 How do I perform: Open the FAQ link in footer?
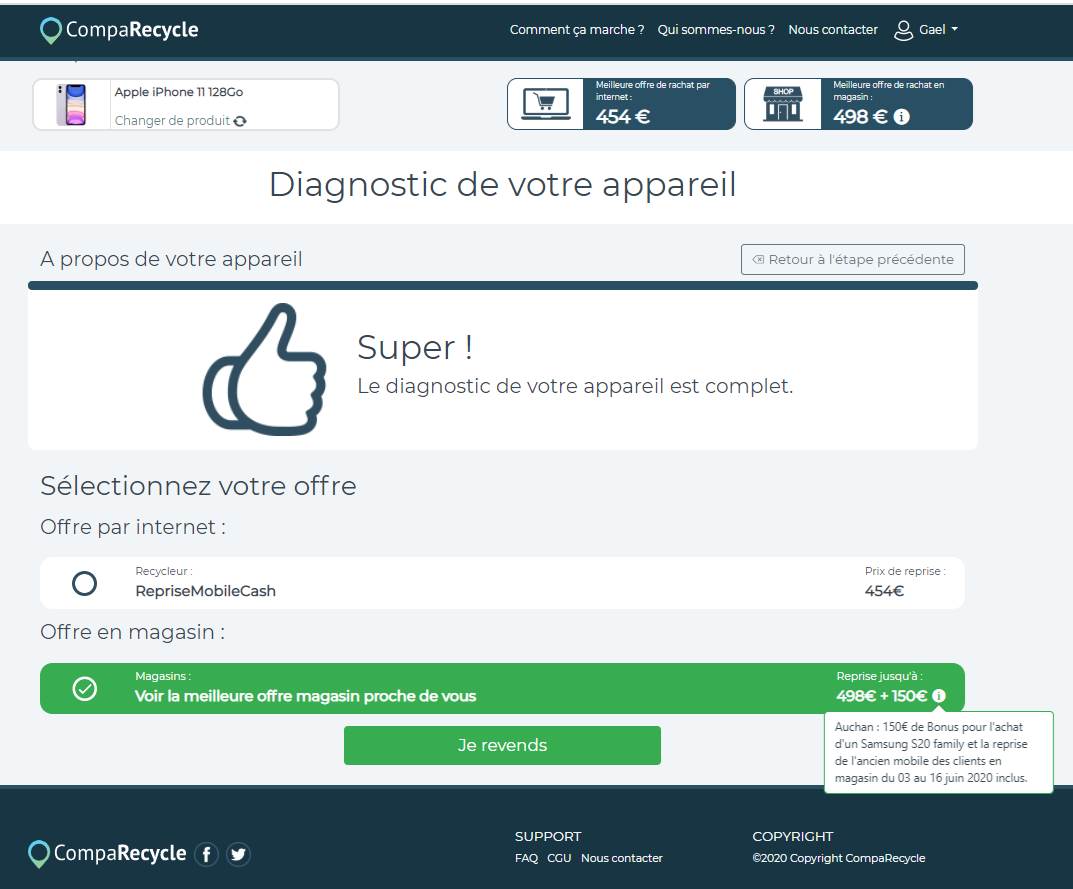click(526, 858)
